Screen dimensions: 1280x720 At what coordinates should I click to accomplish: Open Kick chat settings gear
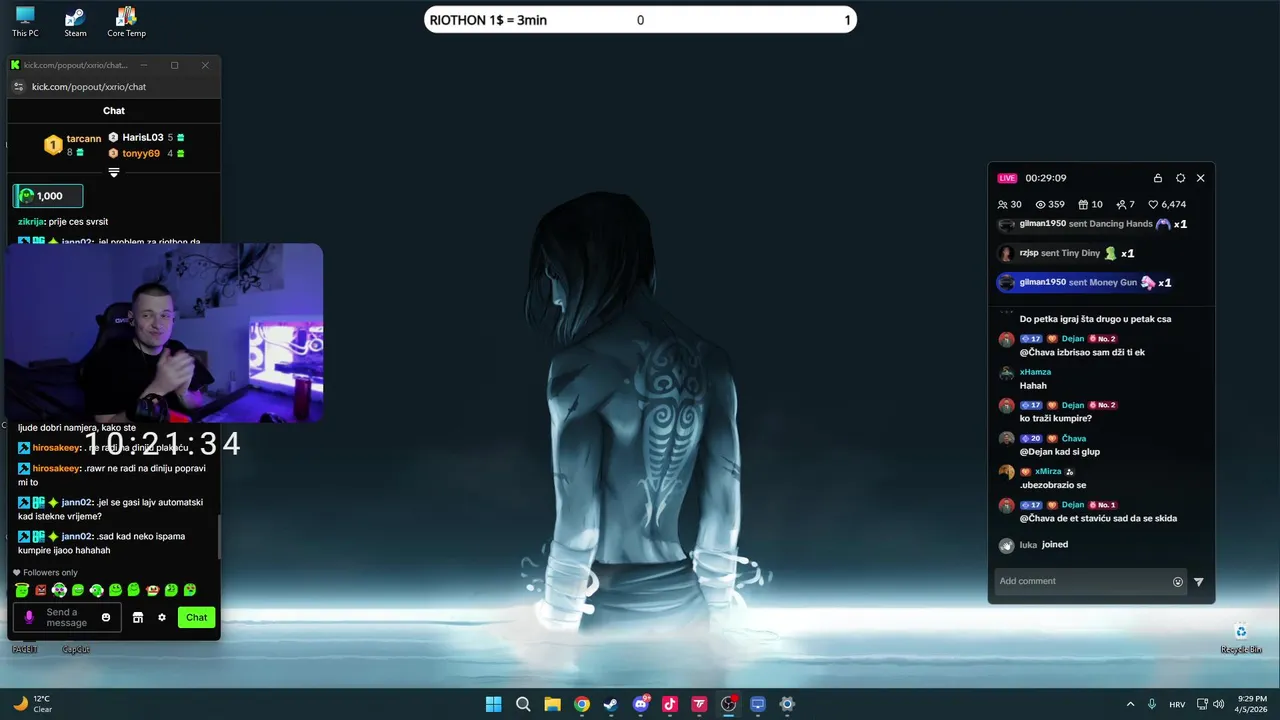tap(162, 617)
